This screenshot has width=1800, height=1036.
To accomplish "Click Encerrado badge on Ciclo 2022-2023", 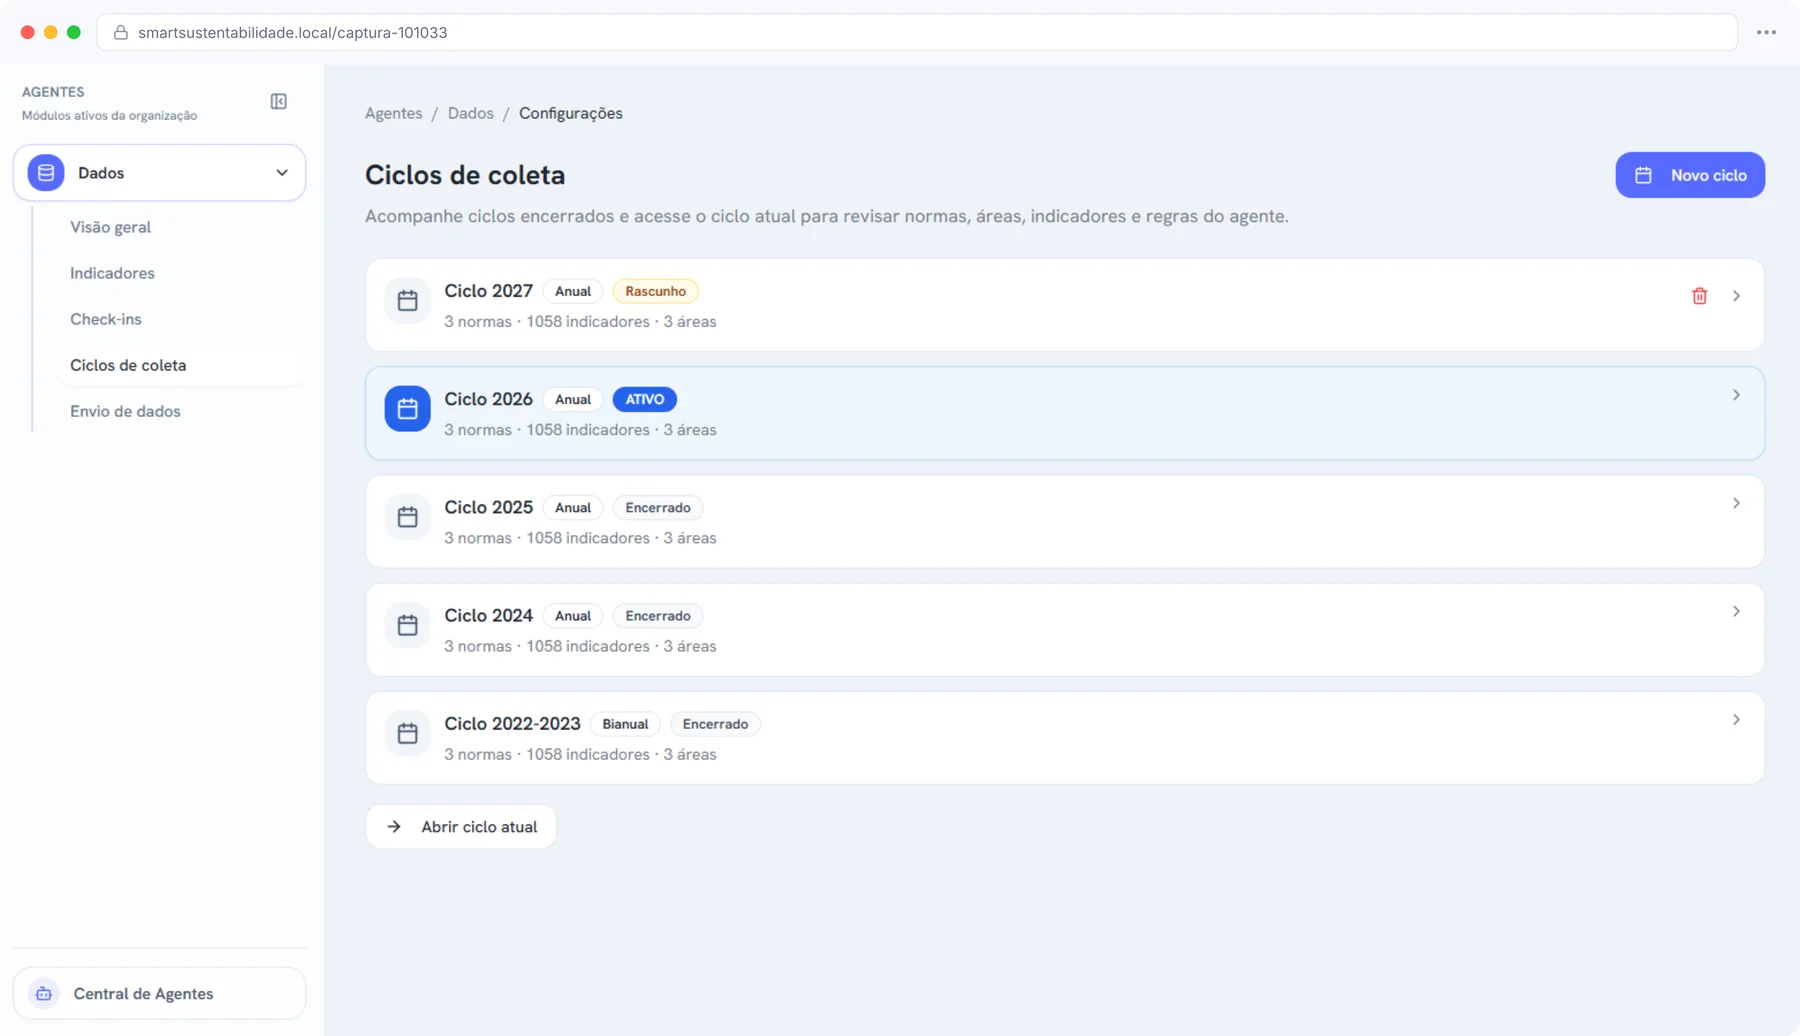I will point(715,723).
